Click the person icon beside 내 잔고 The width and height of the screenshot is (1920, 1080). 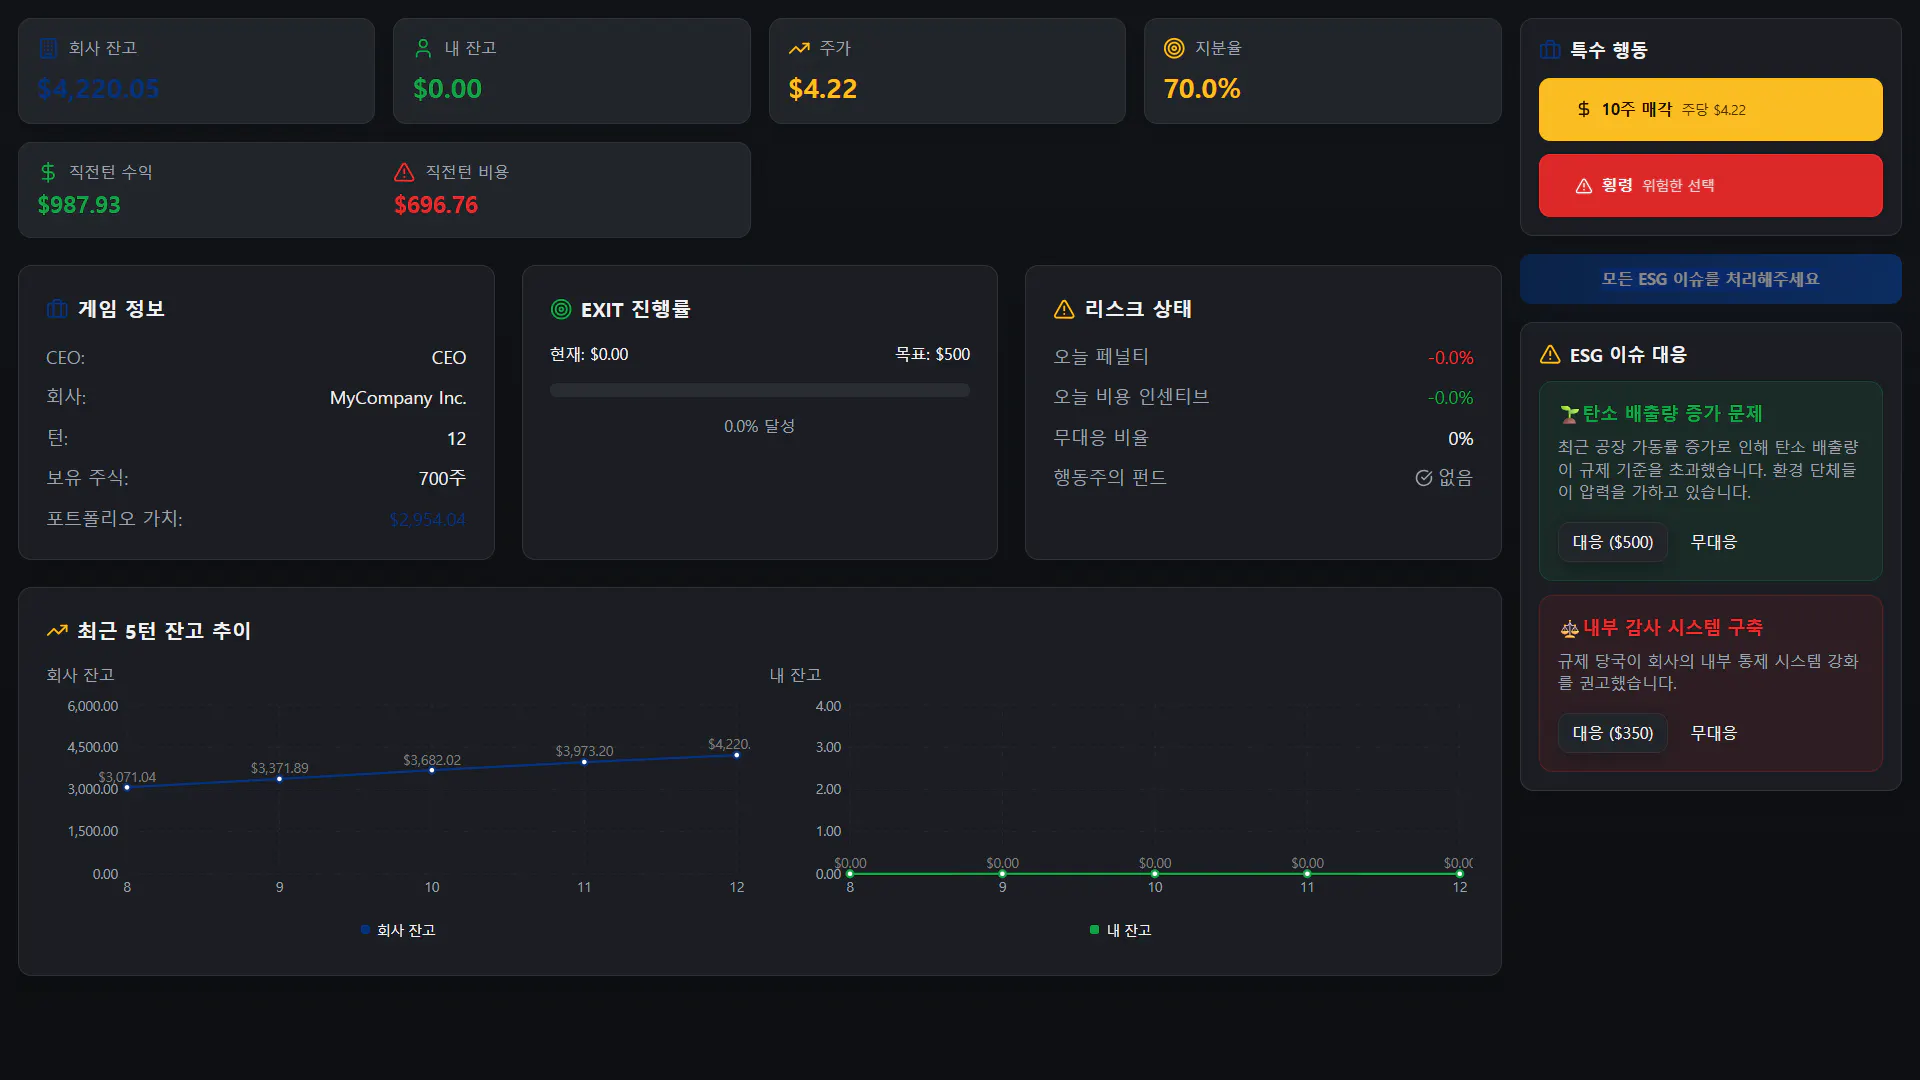423,48
